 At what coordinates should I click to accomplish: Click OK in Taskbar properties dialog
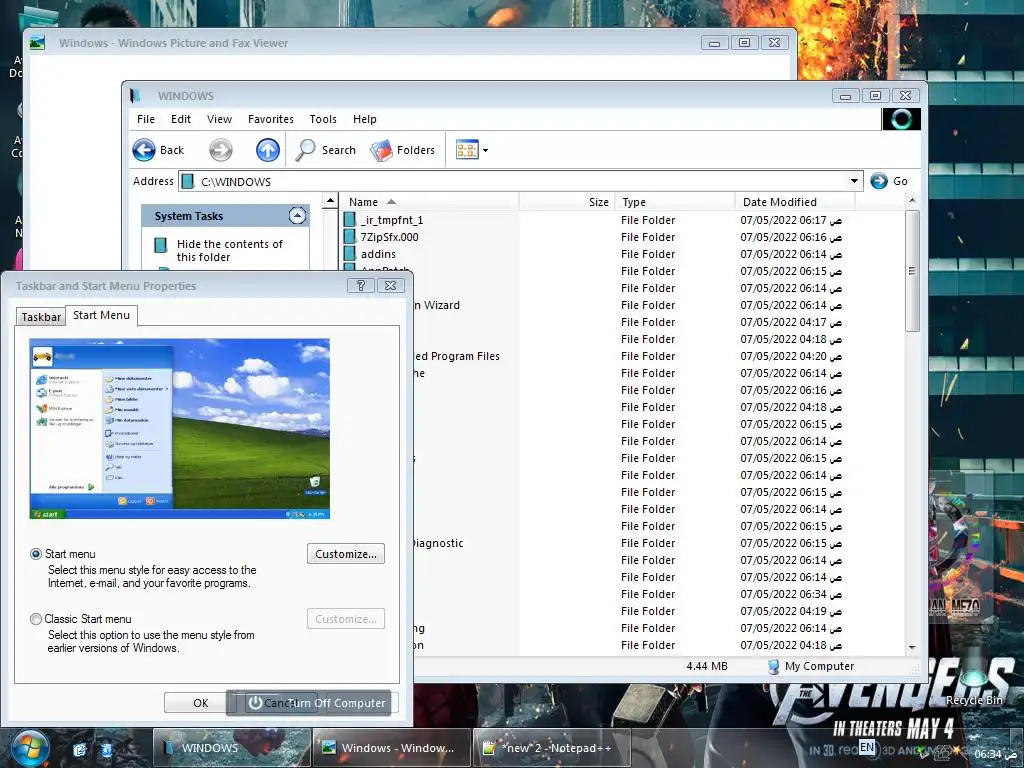200,703
